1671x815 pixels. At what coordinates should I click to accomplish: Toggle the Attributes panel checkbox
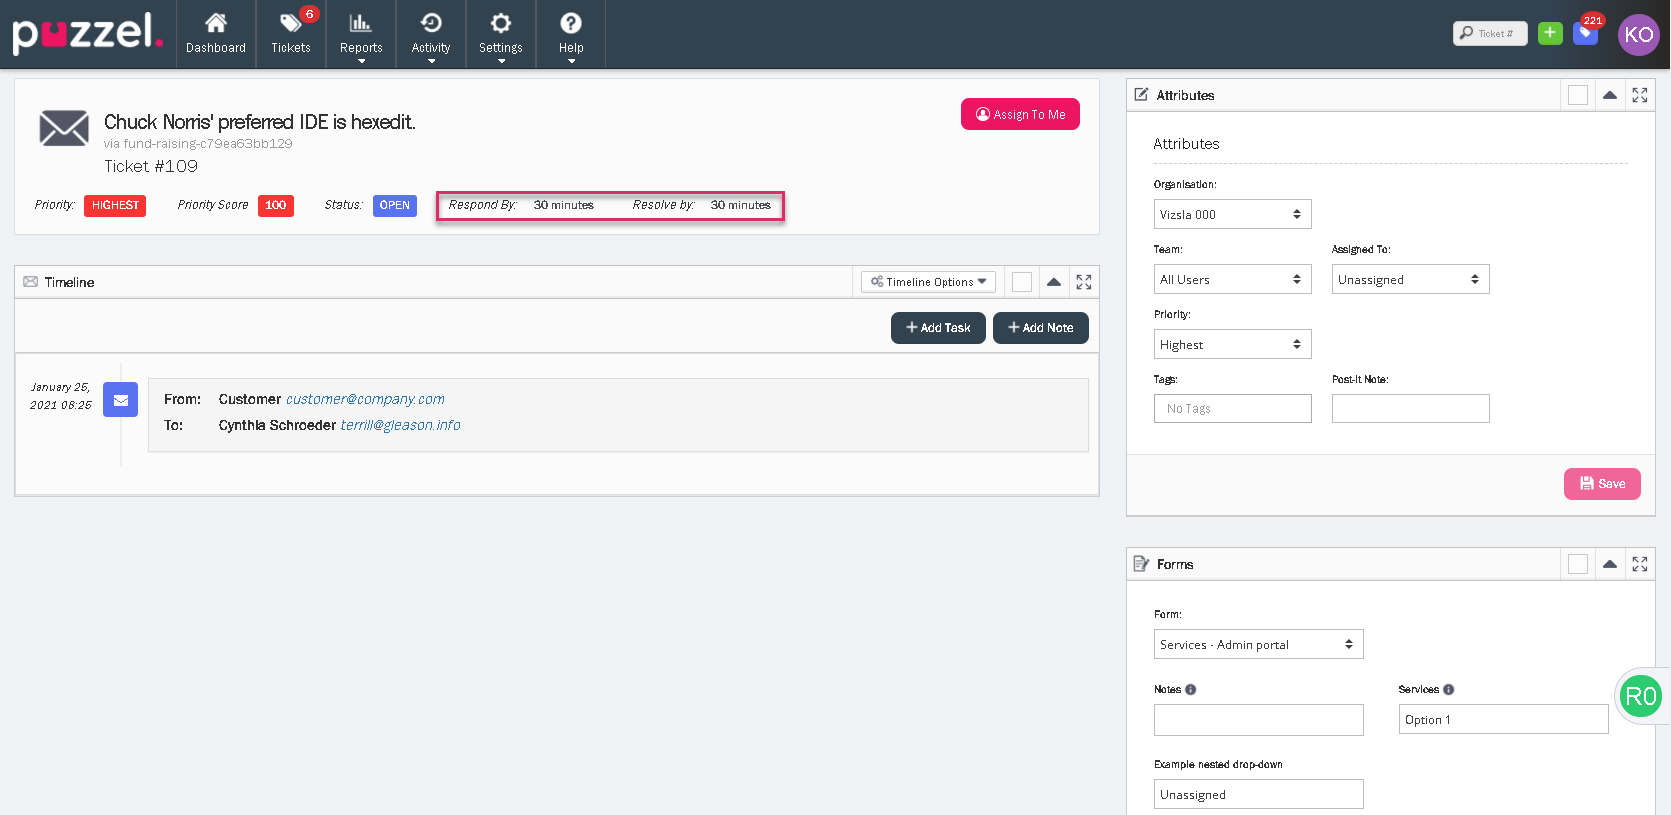click(1578, 95)
